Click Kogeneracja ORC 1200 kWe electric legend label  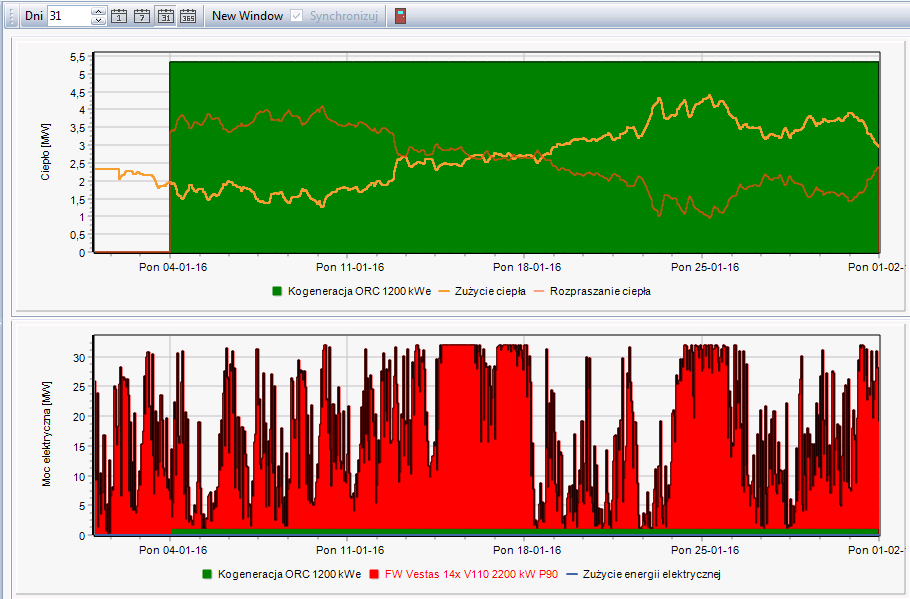(x=290, y=574)
